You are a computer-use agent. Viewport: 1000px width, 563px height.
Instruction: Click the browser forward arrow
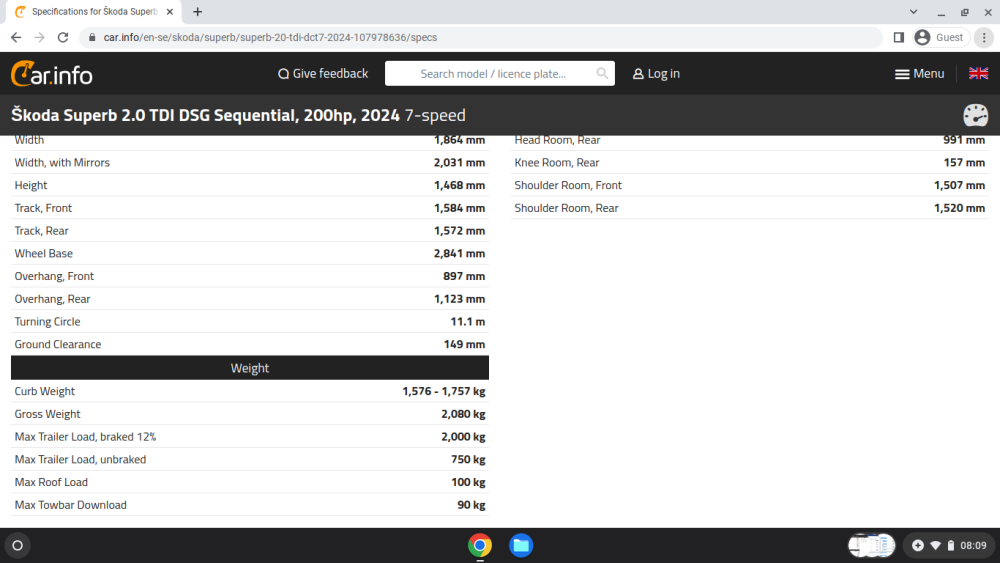point(40,38)
